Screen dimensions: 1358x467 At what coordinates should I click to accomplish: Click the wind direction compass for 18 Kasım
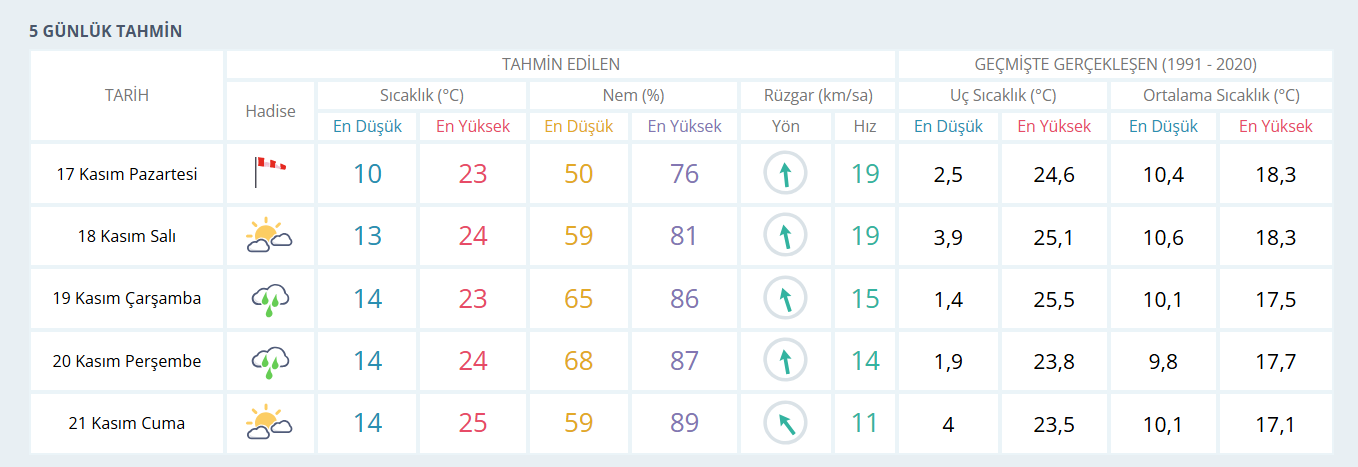tap(785, 236)
